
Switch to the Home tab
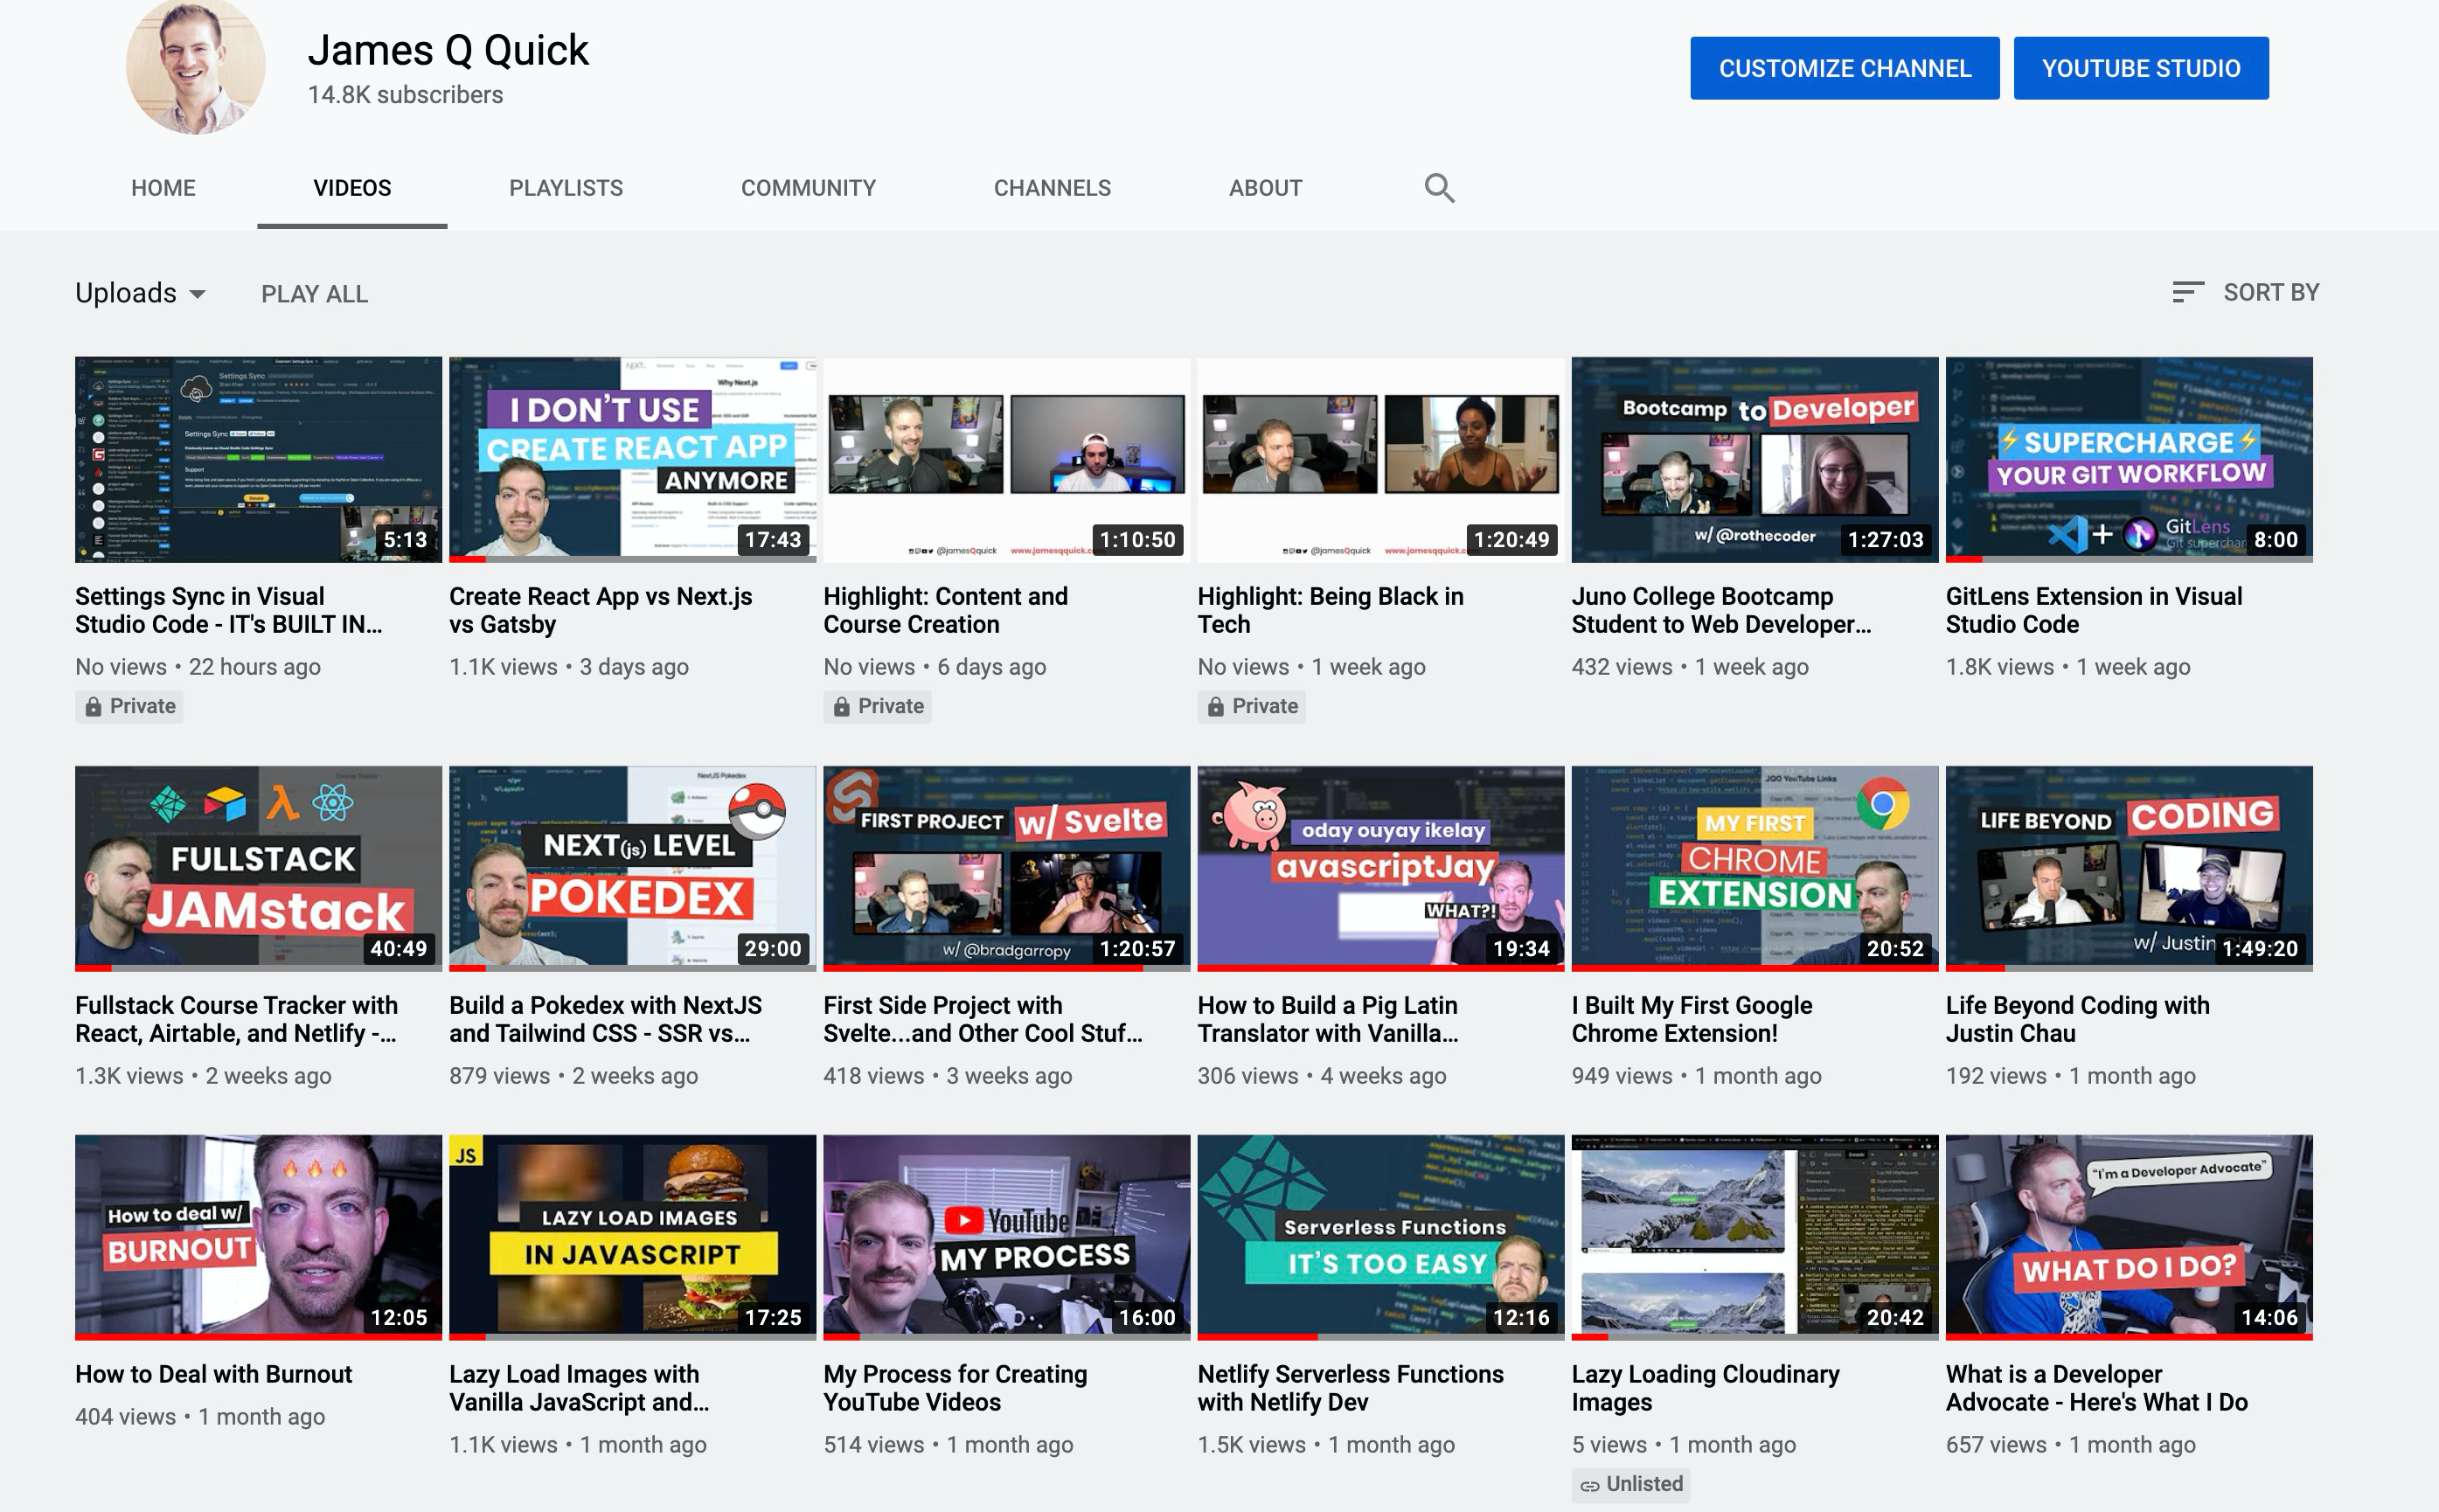[x=163, y=188]
